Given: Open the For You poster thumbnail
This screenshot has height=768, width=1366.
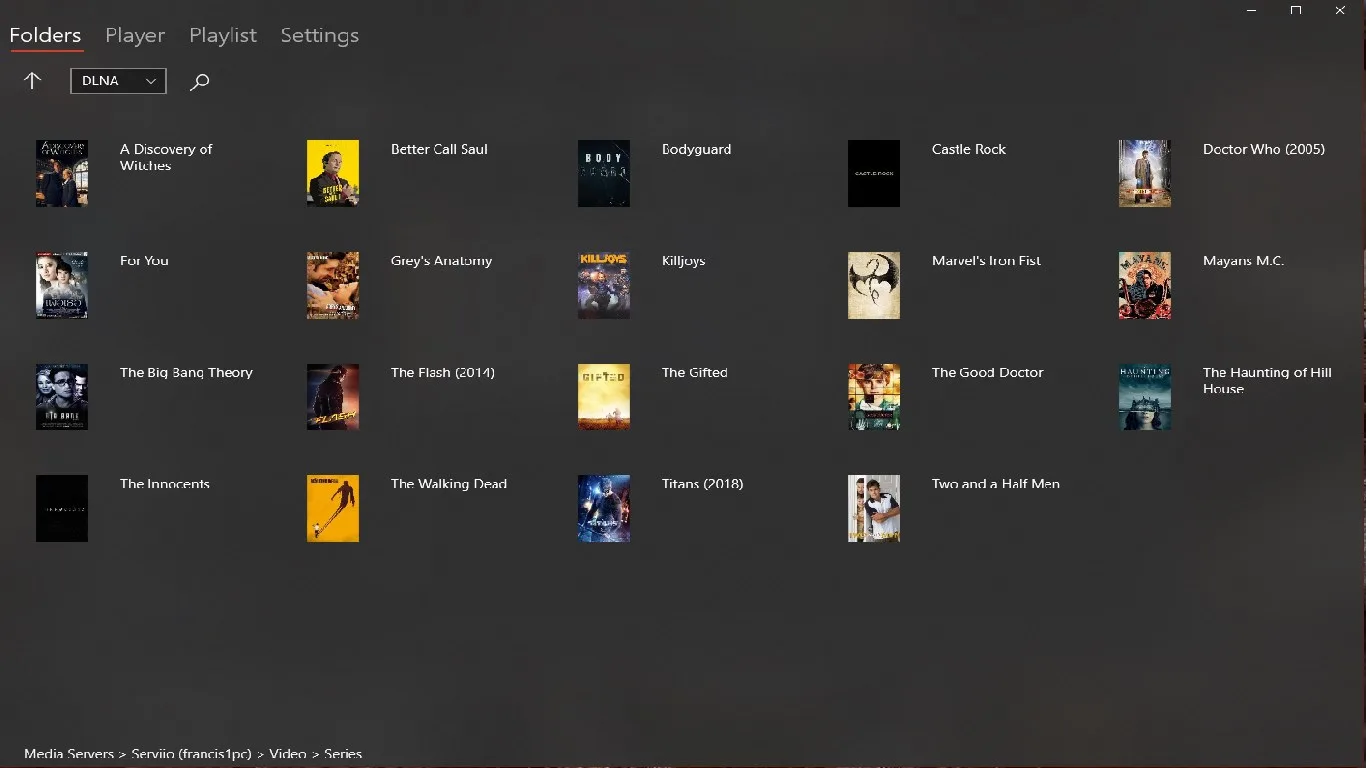Looking at the screenshot, I should [62, 285].
